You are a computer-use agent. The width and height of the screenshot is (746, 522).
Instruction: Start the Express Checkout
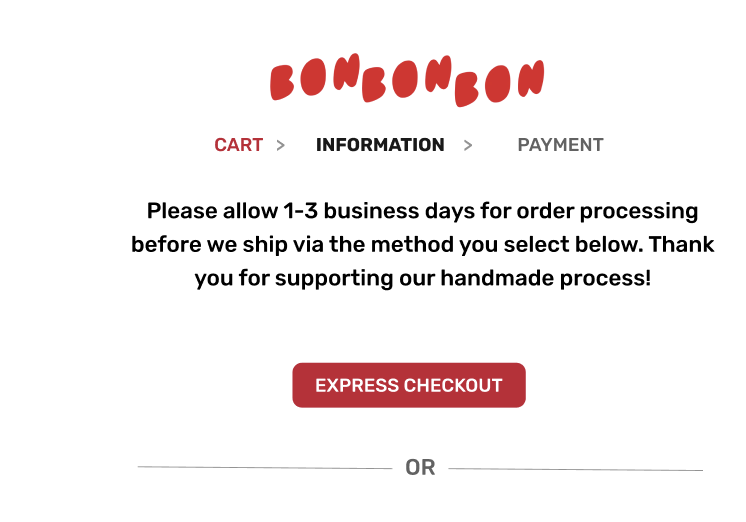tap(409, 385)
